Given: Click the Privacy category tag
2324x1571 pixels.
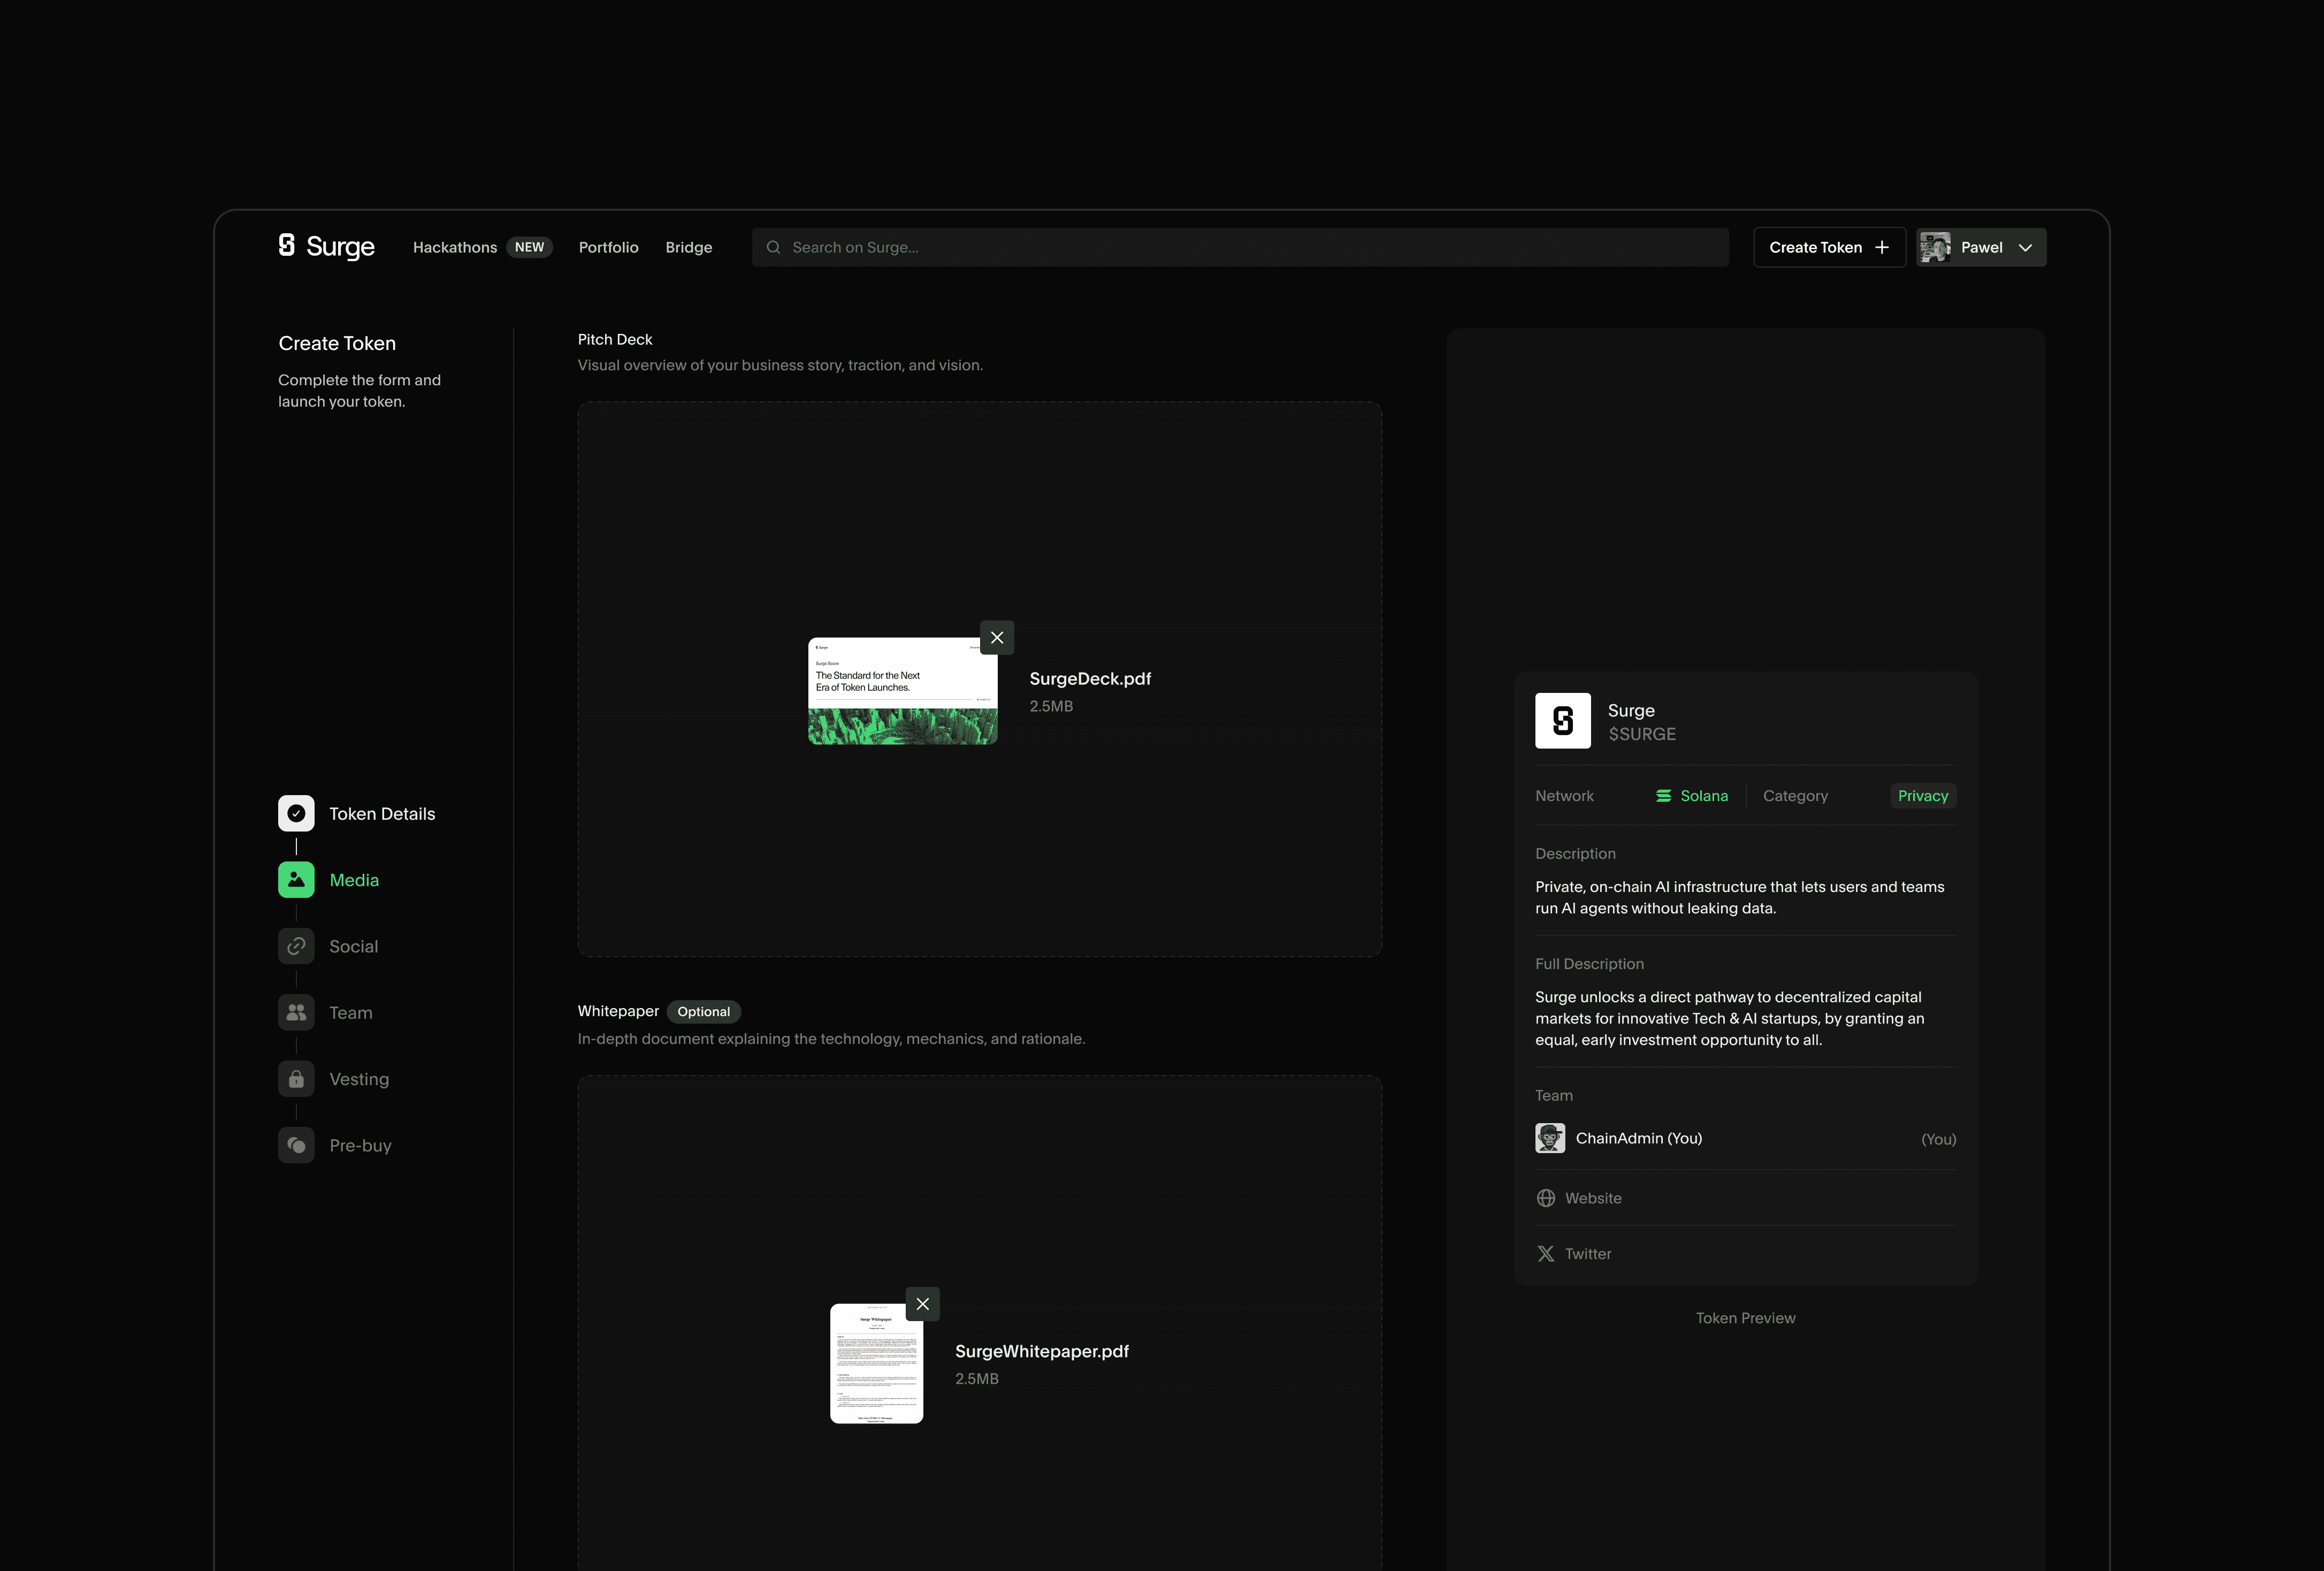Looking at the screenshot, I should click(x=1922, y=796).
